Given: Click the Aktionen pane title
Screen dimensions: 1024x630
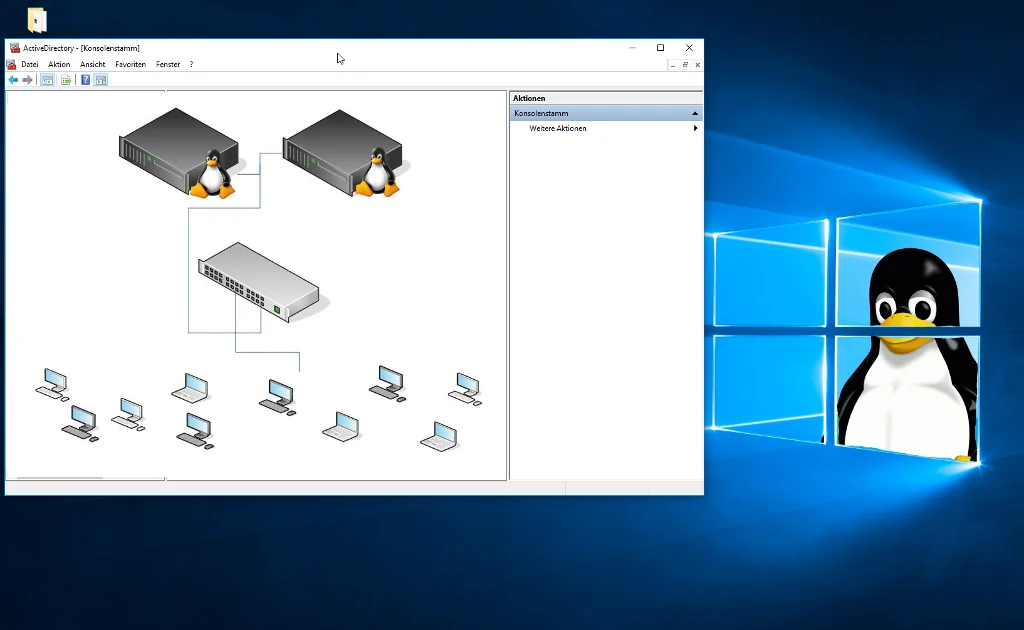Looking at the screenshot, I should [529, 98].
